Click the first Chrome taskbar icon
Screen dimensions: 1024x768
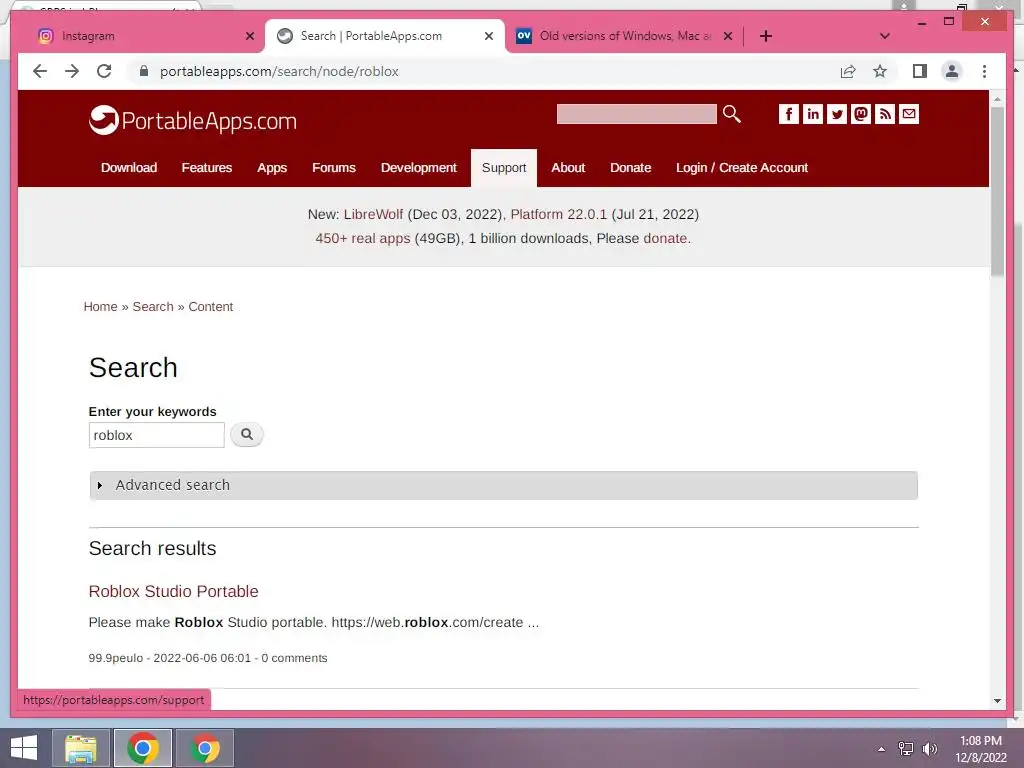click(143, 748)
